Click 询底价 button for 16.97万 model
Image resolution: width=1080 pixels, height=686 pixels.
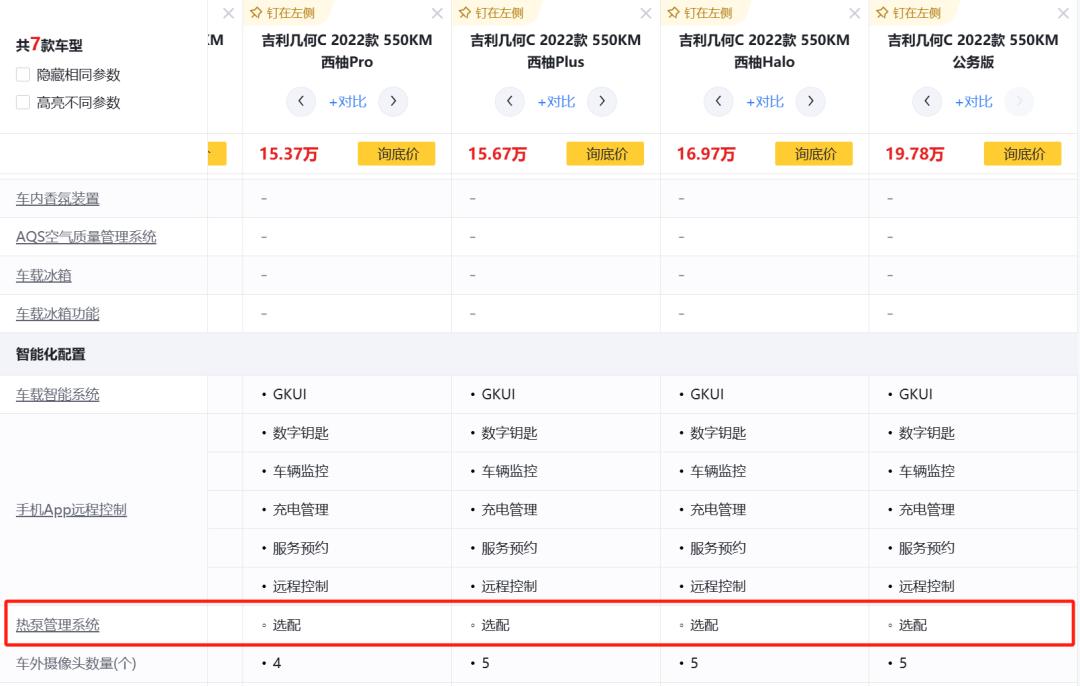click(813, 154)
